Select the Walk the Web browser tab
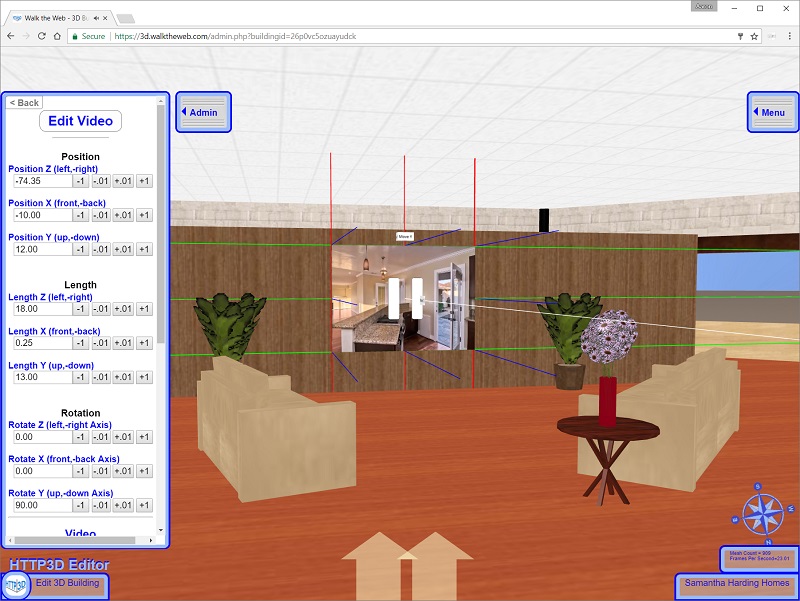This screenshot has width=800, height=601. (59, 18)
